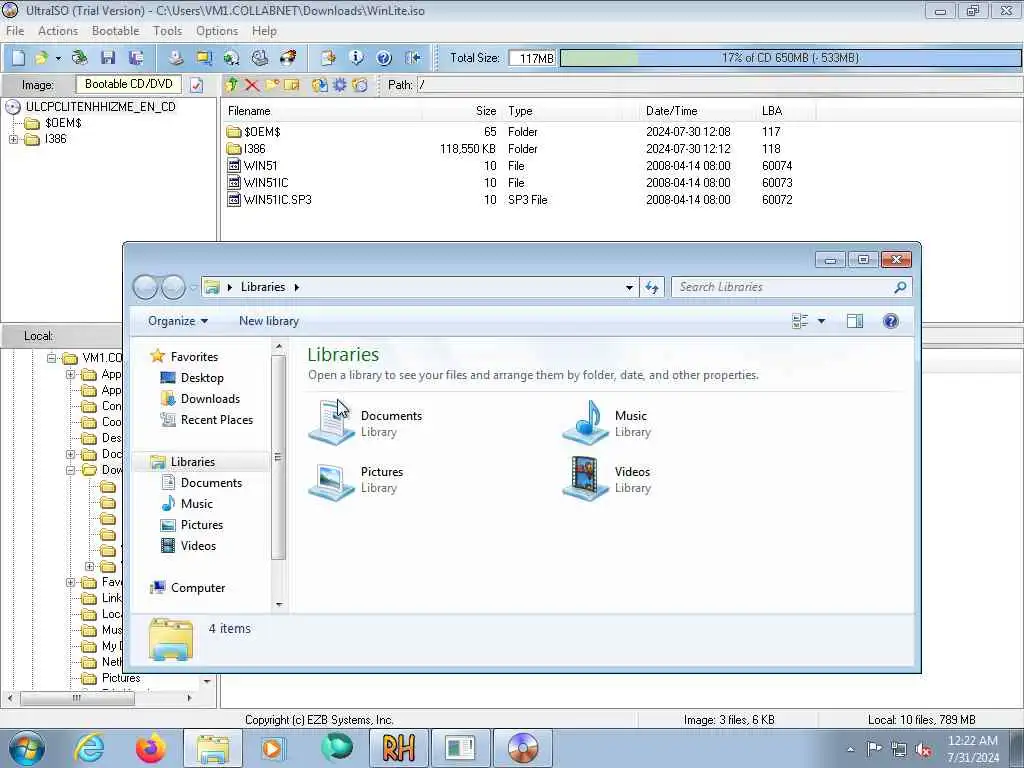Go up one folder with the green arrow icon

(x=232, y=85)
